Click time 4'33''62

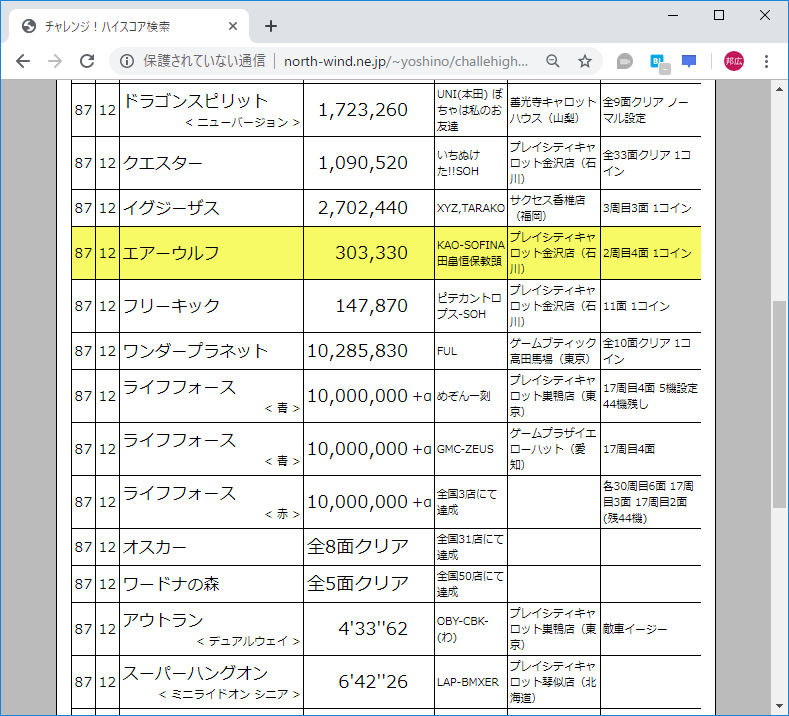click(373, 629)
